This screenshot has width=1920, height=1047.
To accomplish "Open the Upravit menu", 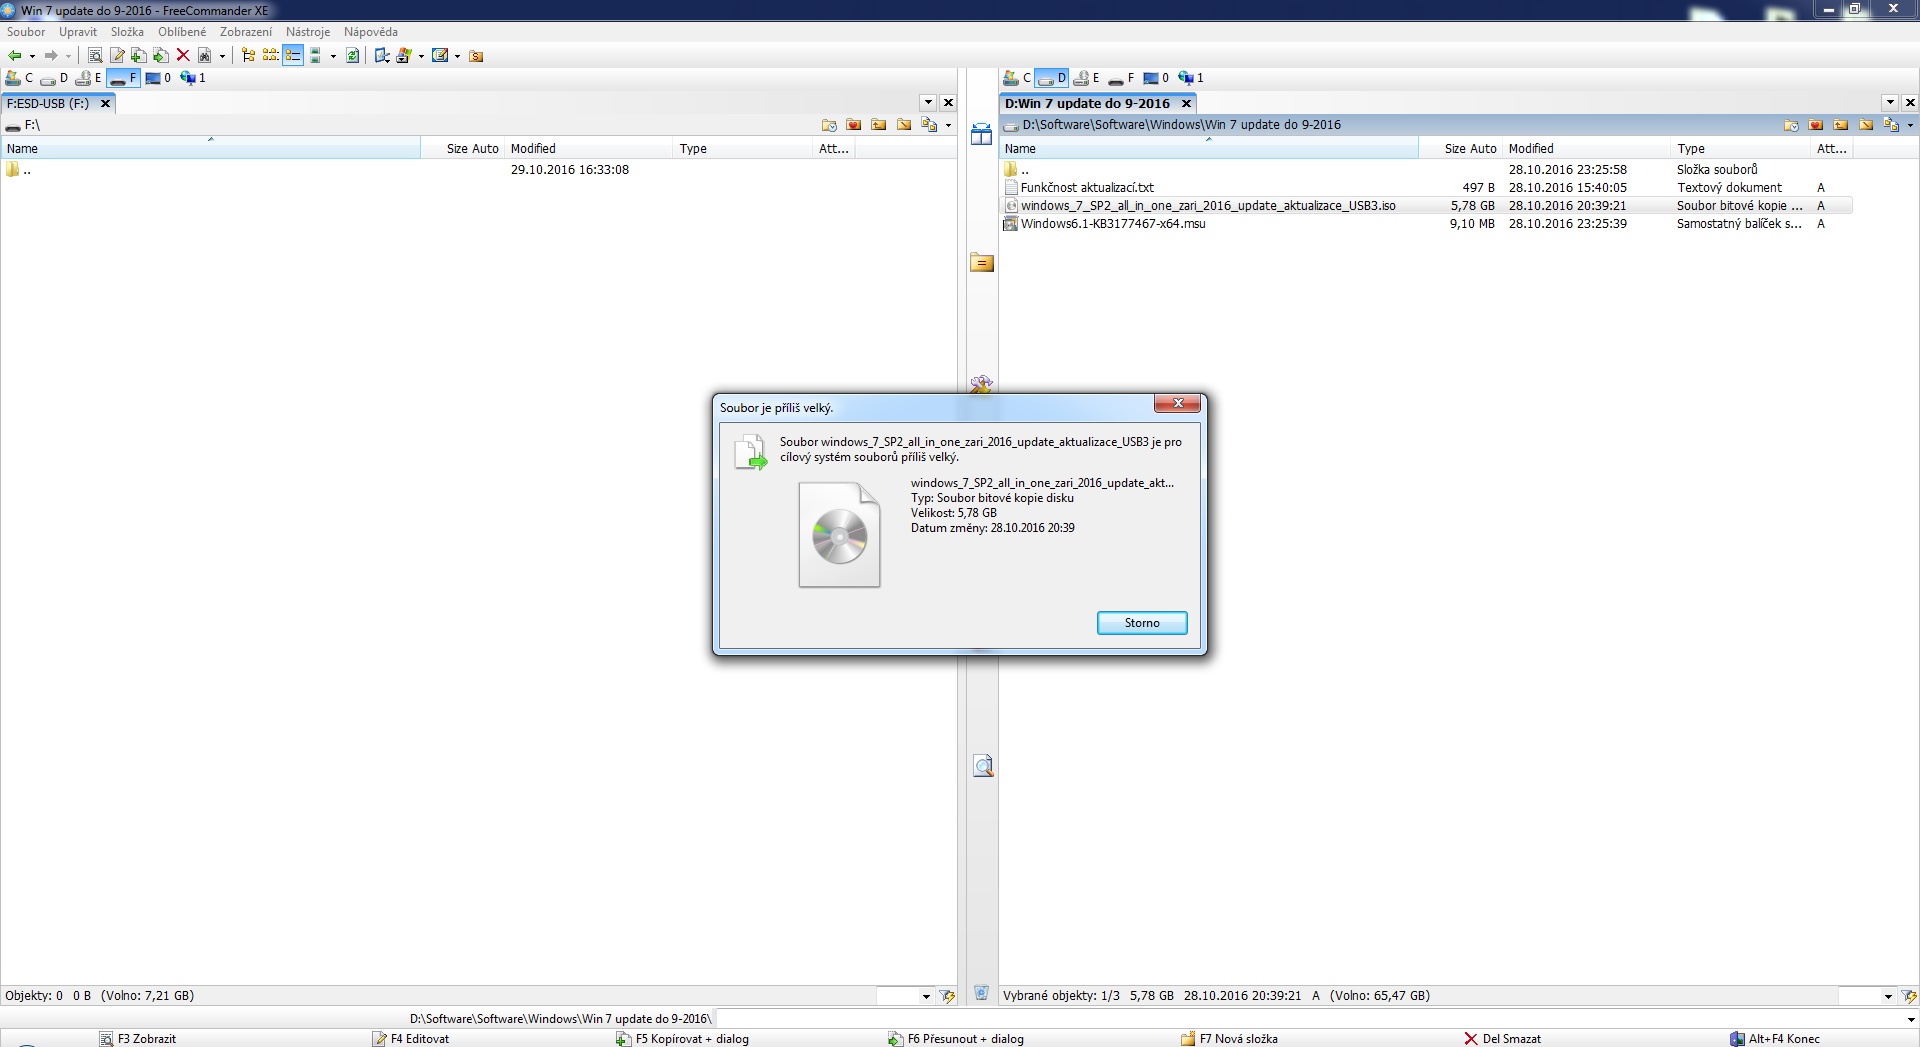I will pos(78,32).
